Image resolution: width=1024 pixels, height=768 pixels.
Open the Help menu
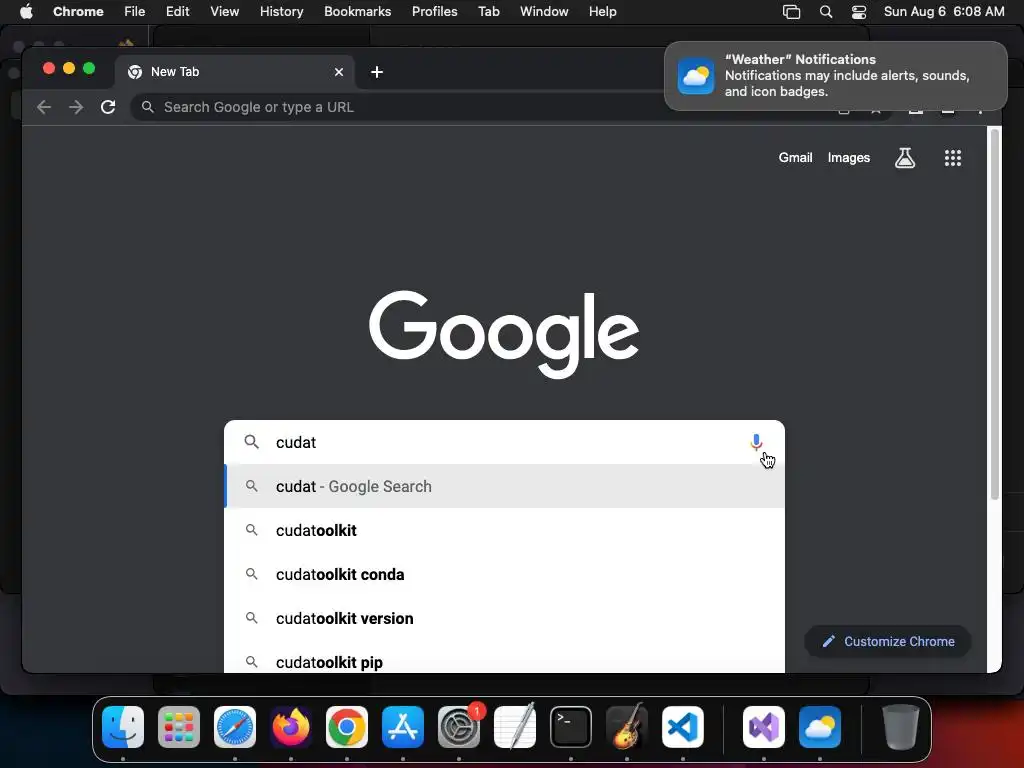(602, 12)
